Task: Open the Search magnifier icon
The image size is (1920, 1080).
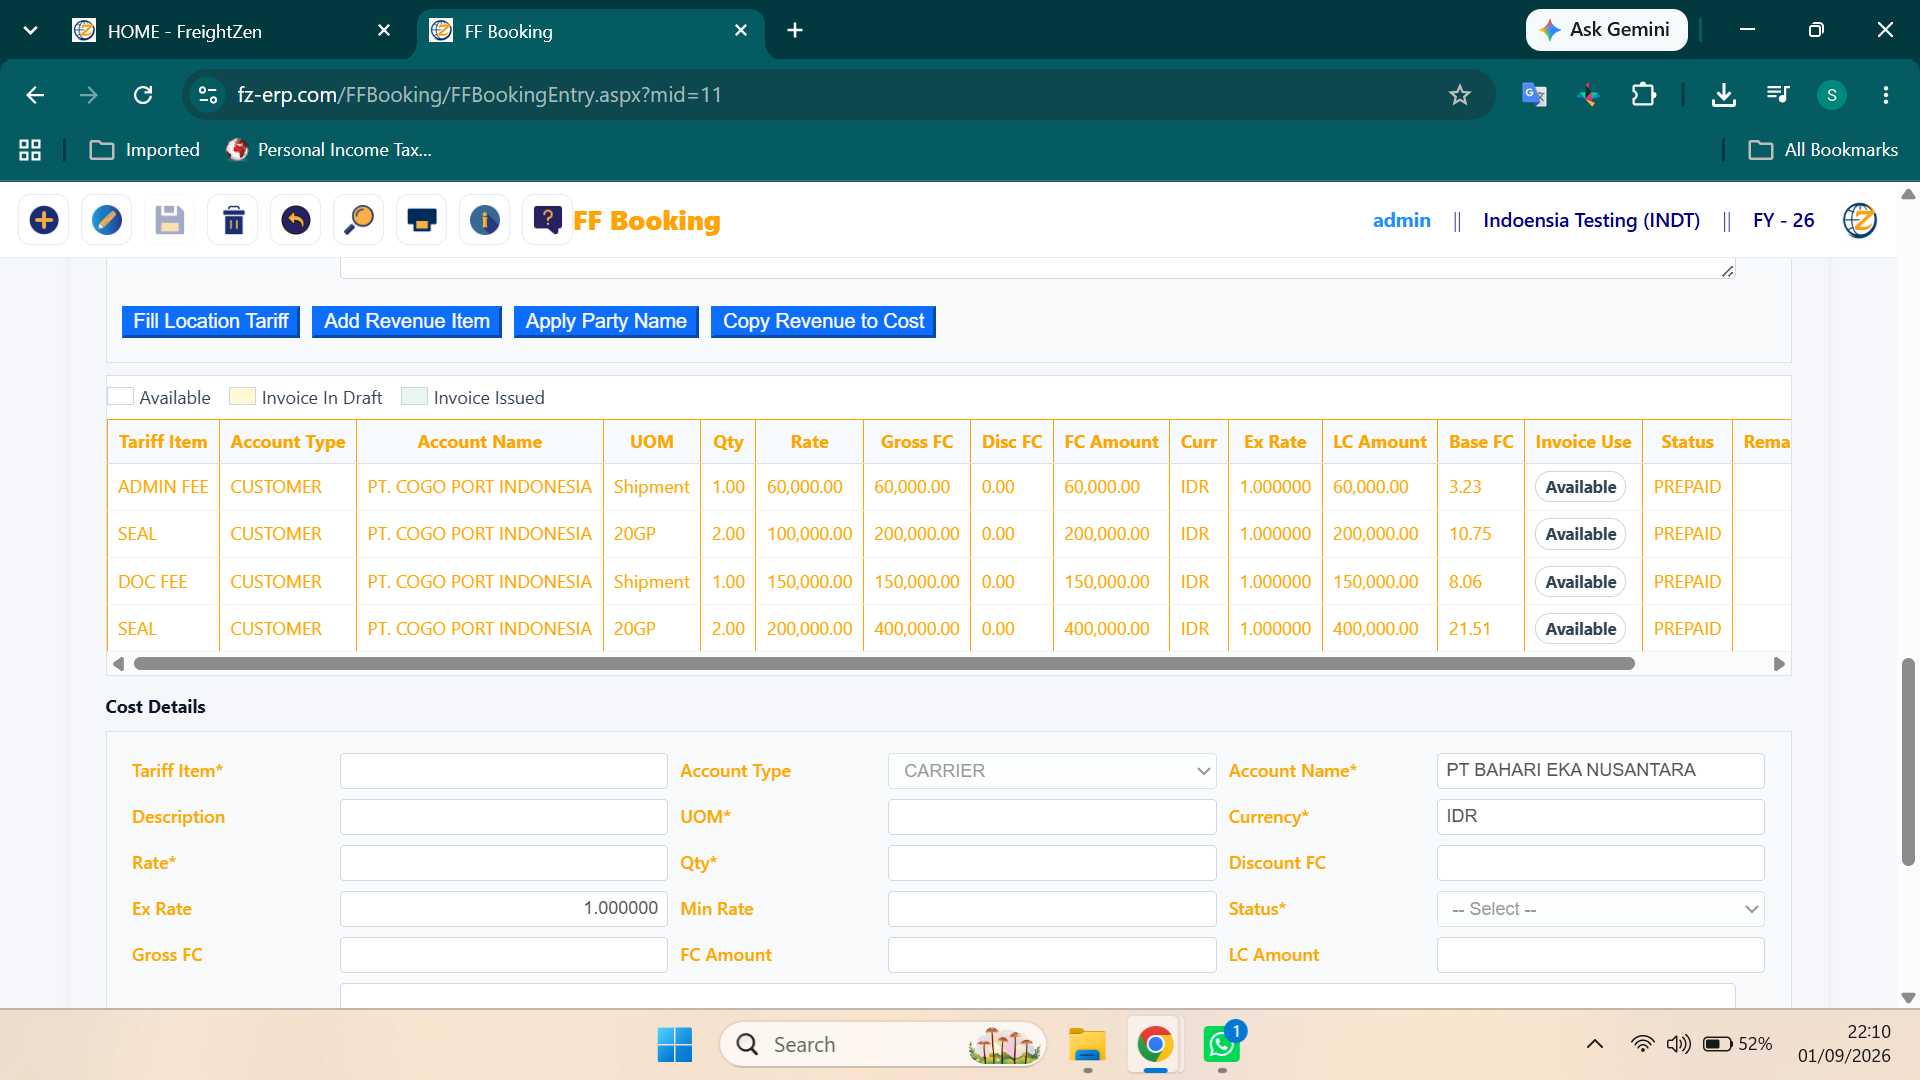Action: point(359,220)
